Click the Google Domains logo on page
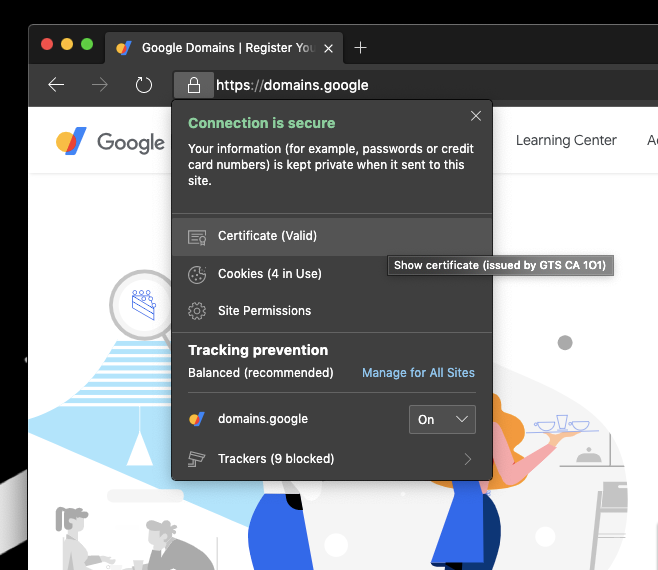Image resolution: width=658 pixels, height=570 pixels. [x=110, y=141]
